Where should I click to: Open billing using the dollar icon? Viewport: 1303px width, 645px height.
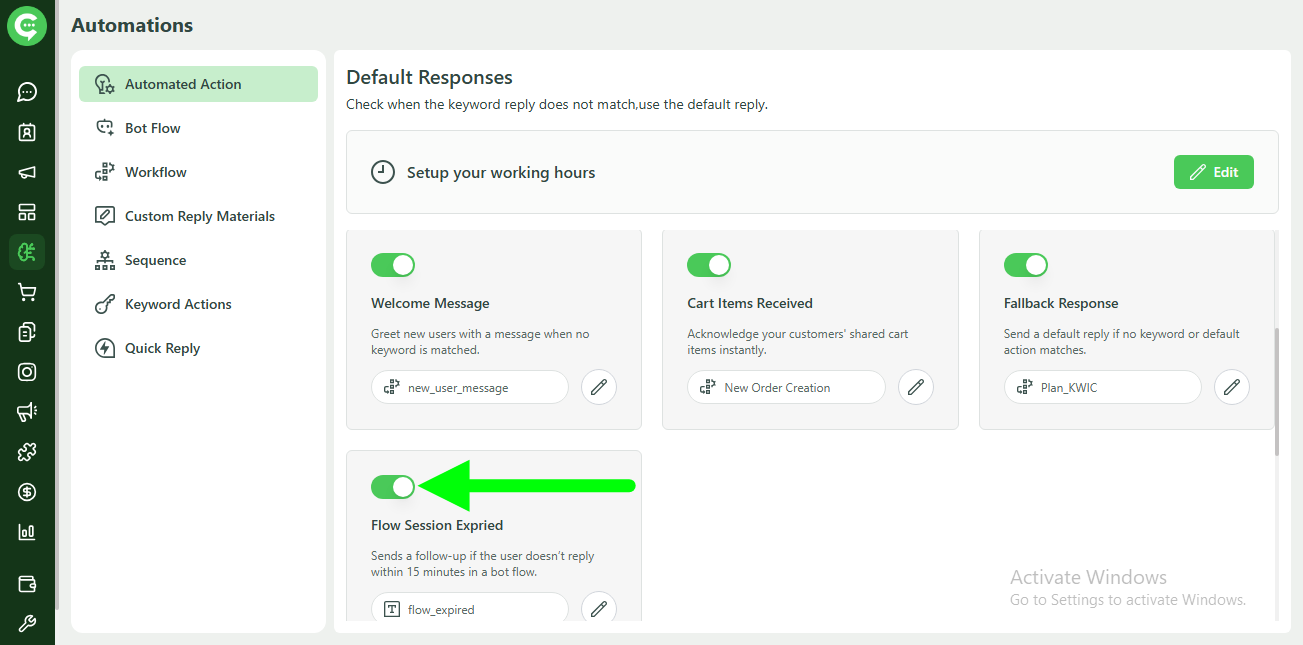point(27,492)
